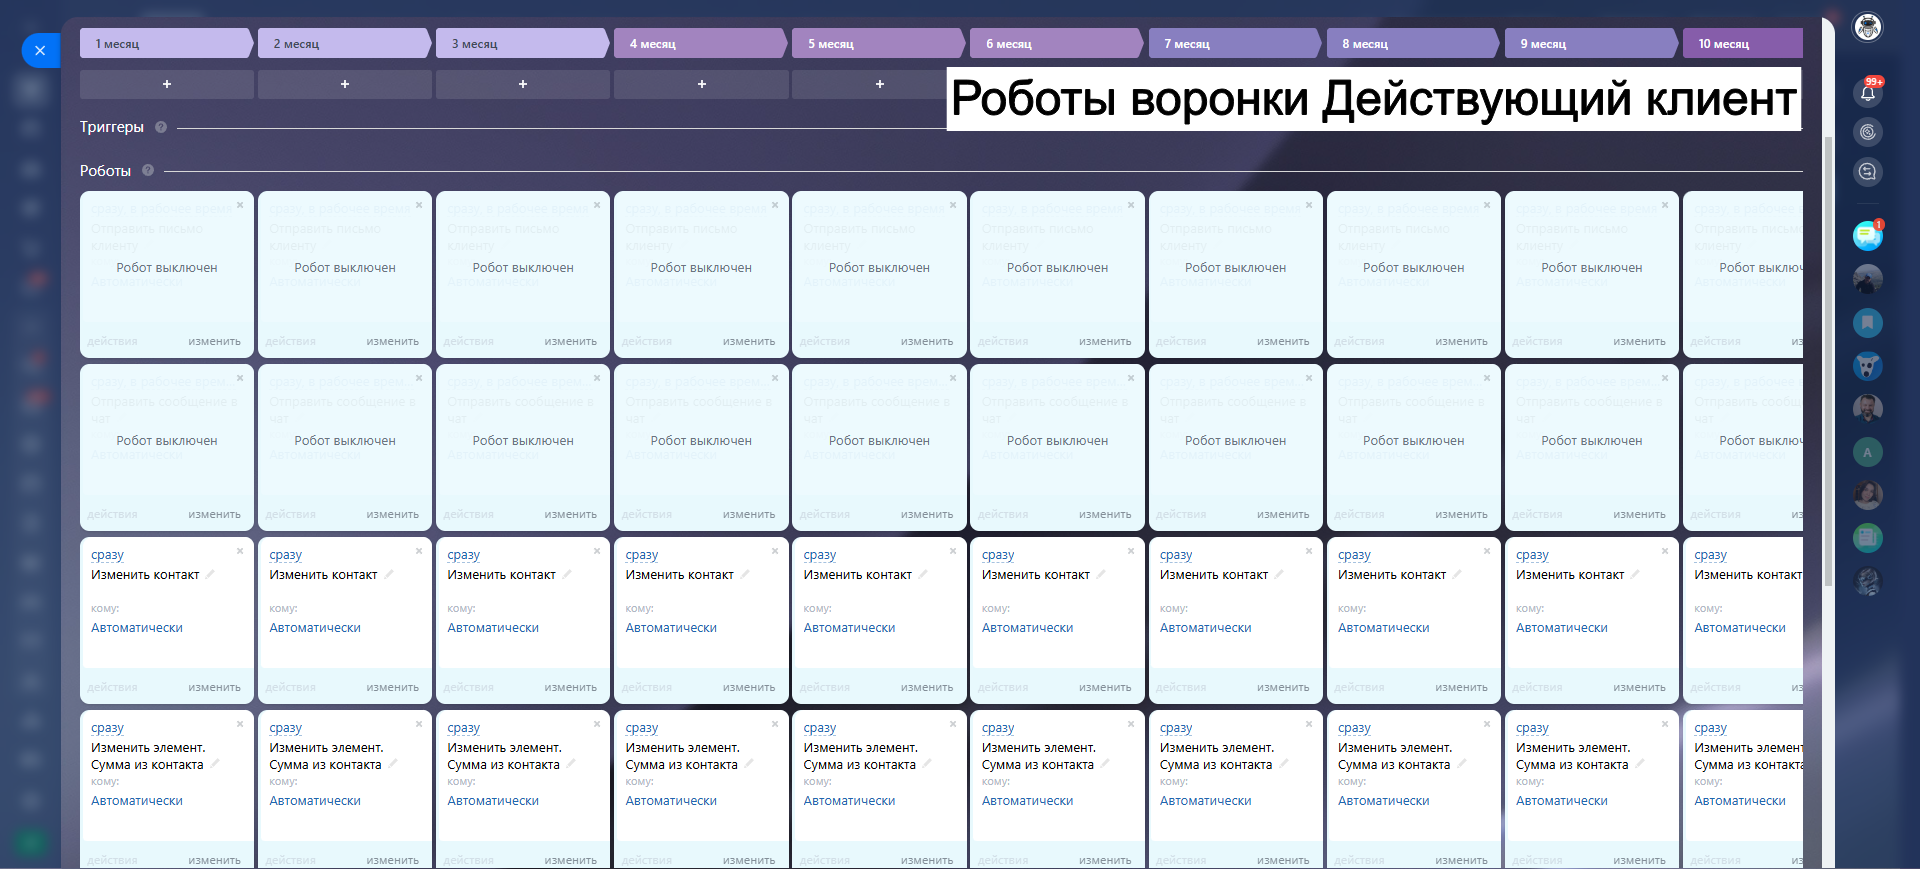Open the messenger chat icon with 1 unread

[x=1867, y=236]
